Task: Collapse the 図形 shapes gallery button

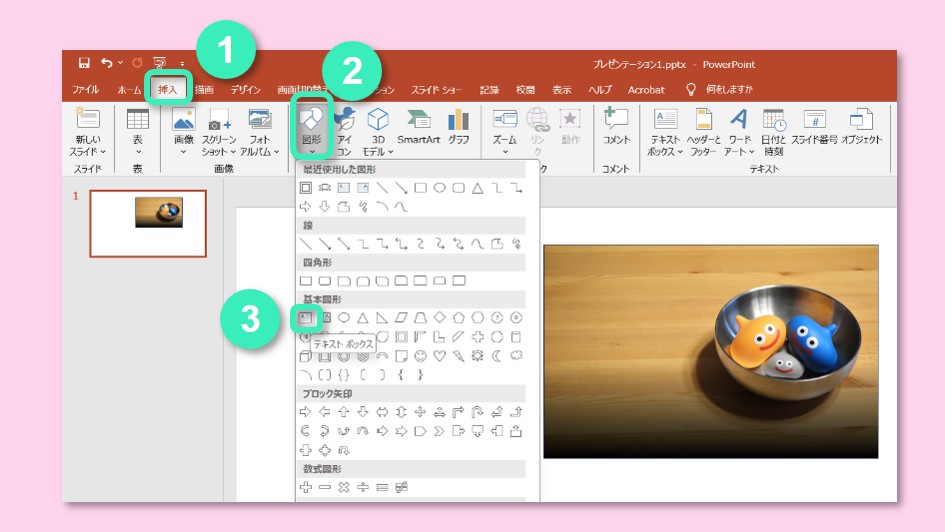Action: click(312, 131)
